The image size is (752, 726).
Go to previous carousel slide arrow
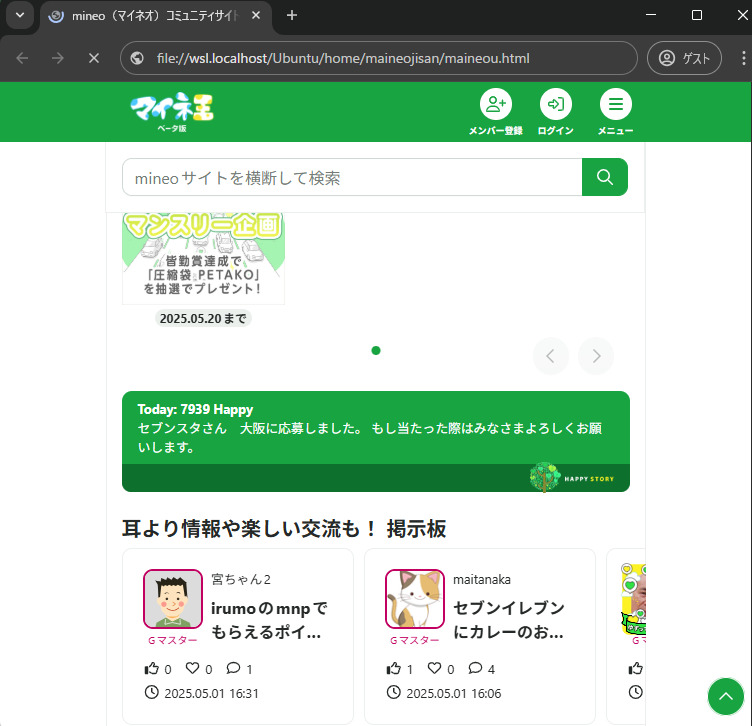(551, 356)
